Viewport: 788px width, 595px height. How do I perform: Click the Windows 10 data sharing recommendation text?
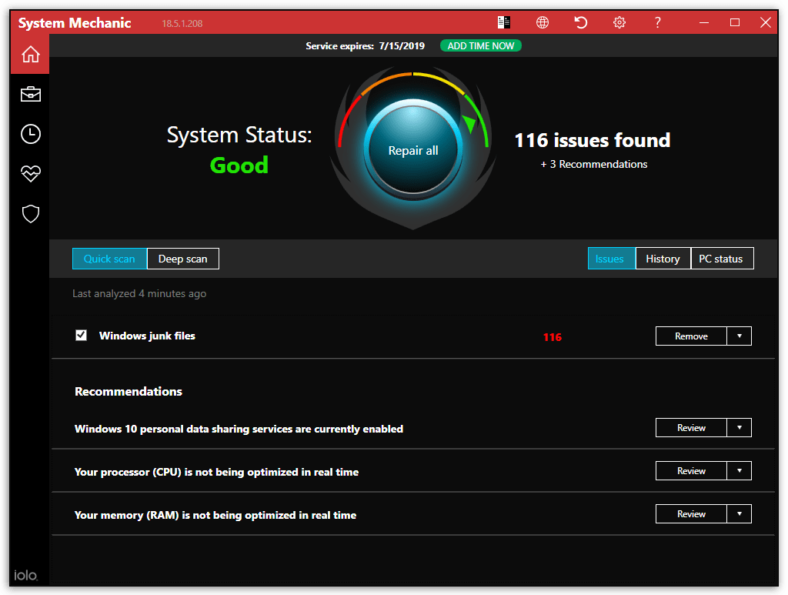click(239, 429)
